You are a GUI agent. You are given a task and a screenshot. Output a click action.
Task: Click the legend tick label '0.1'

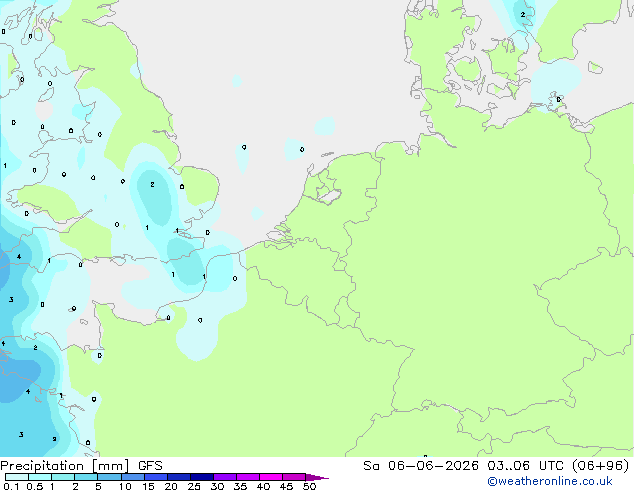pos(11,486)
